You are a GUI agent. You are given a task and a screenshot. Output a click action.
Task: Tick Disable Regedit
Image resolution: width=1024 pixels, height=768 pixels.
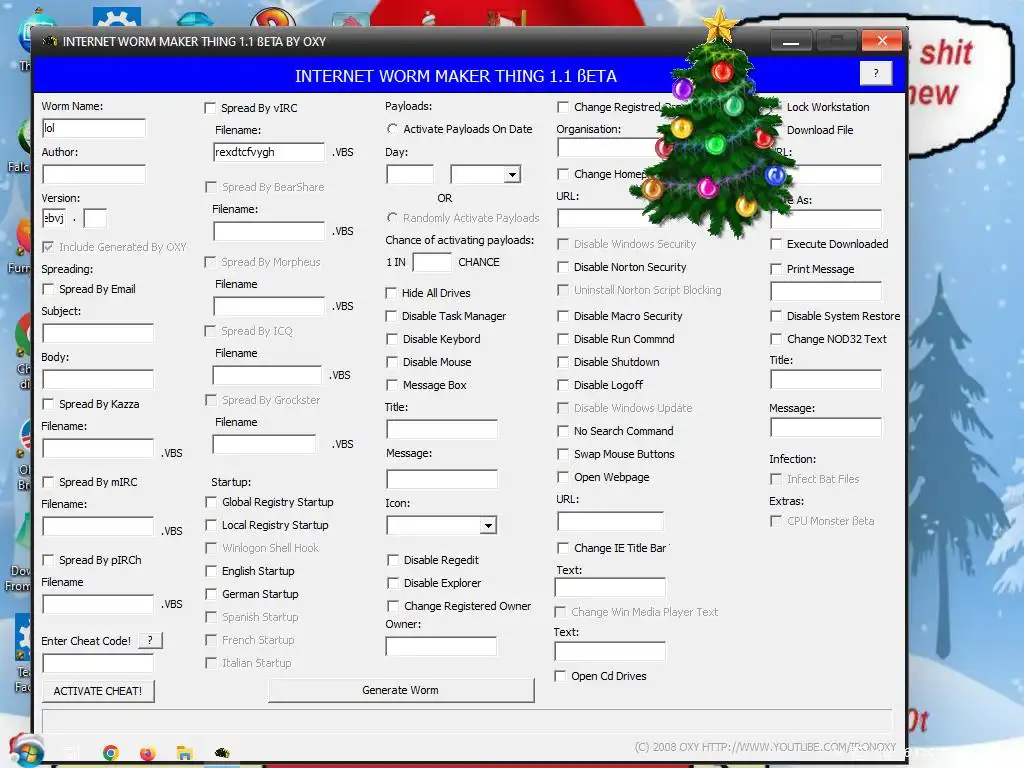tap(392, 560)
